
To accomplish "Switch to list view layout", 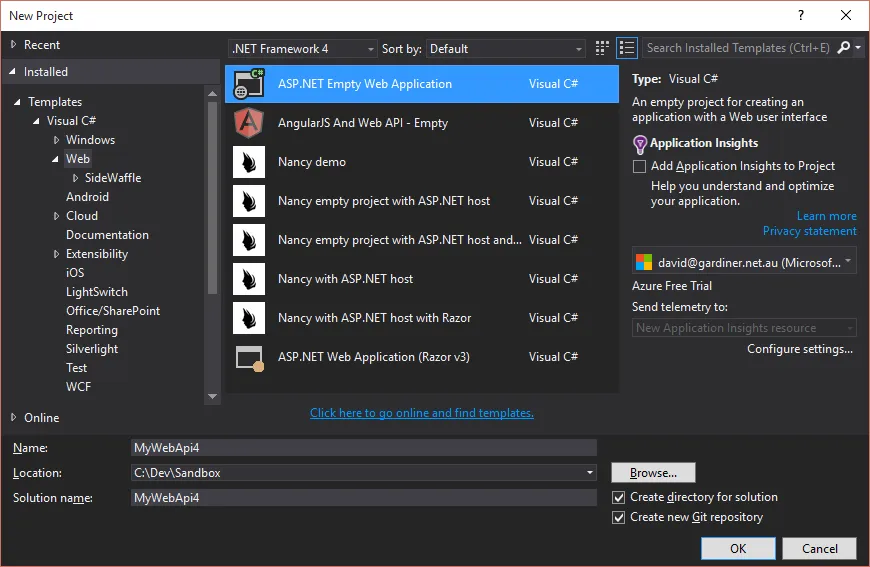I will click(x=627, y=48).
